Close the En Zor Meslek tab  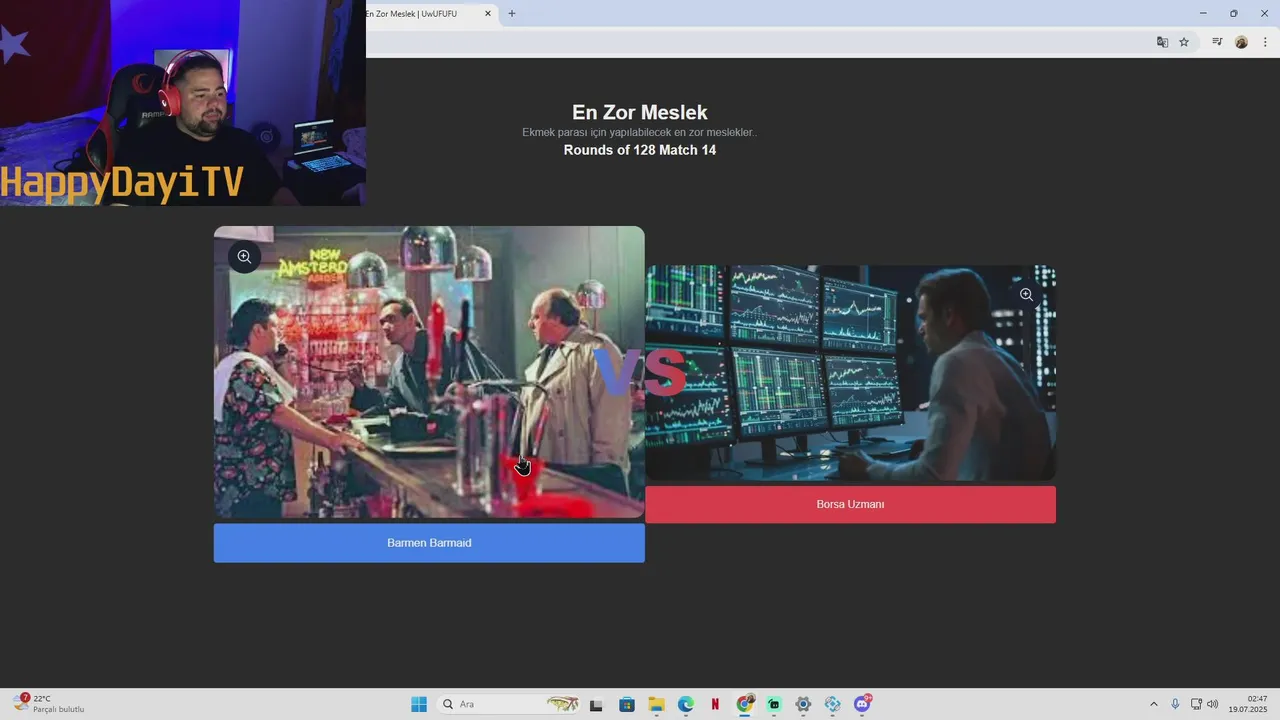pyautogui.click(x=488, y=14)
